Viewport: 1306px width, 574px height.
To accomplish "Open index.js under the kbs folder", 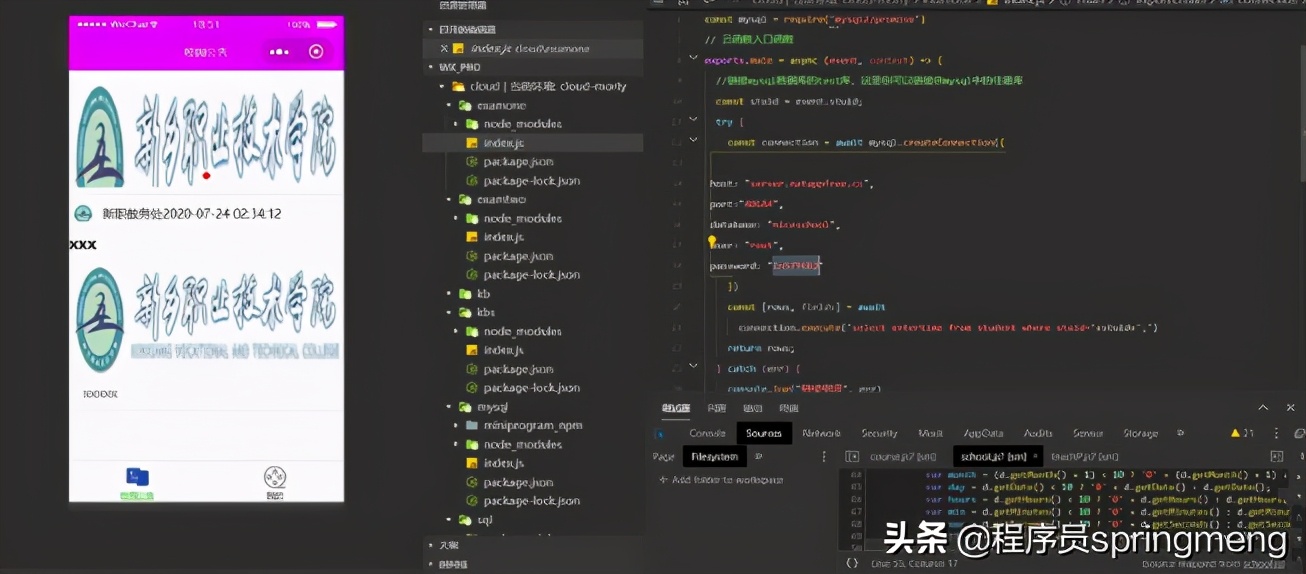I will (x=503, y=350).
